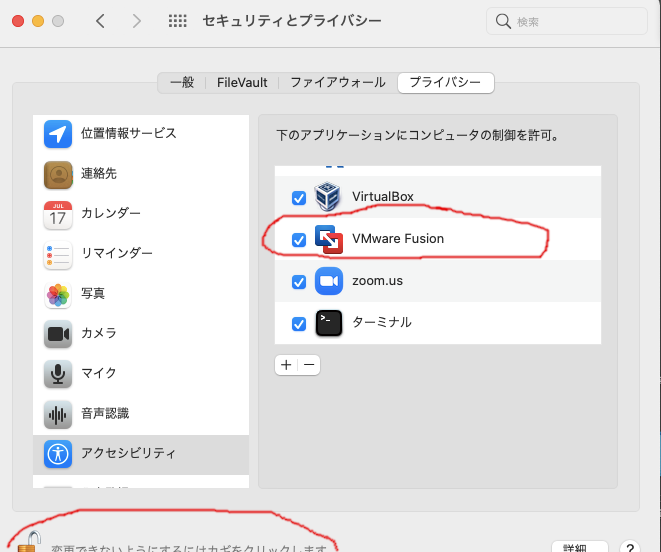Select the 連絡先 label
661x552 pixels.
(99, 174)
